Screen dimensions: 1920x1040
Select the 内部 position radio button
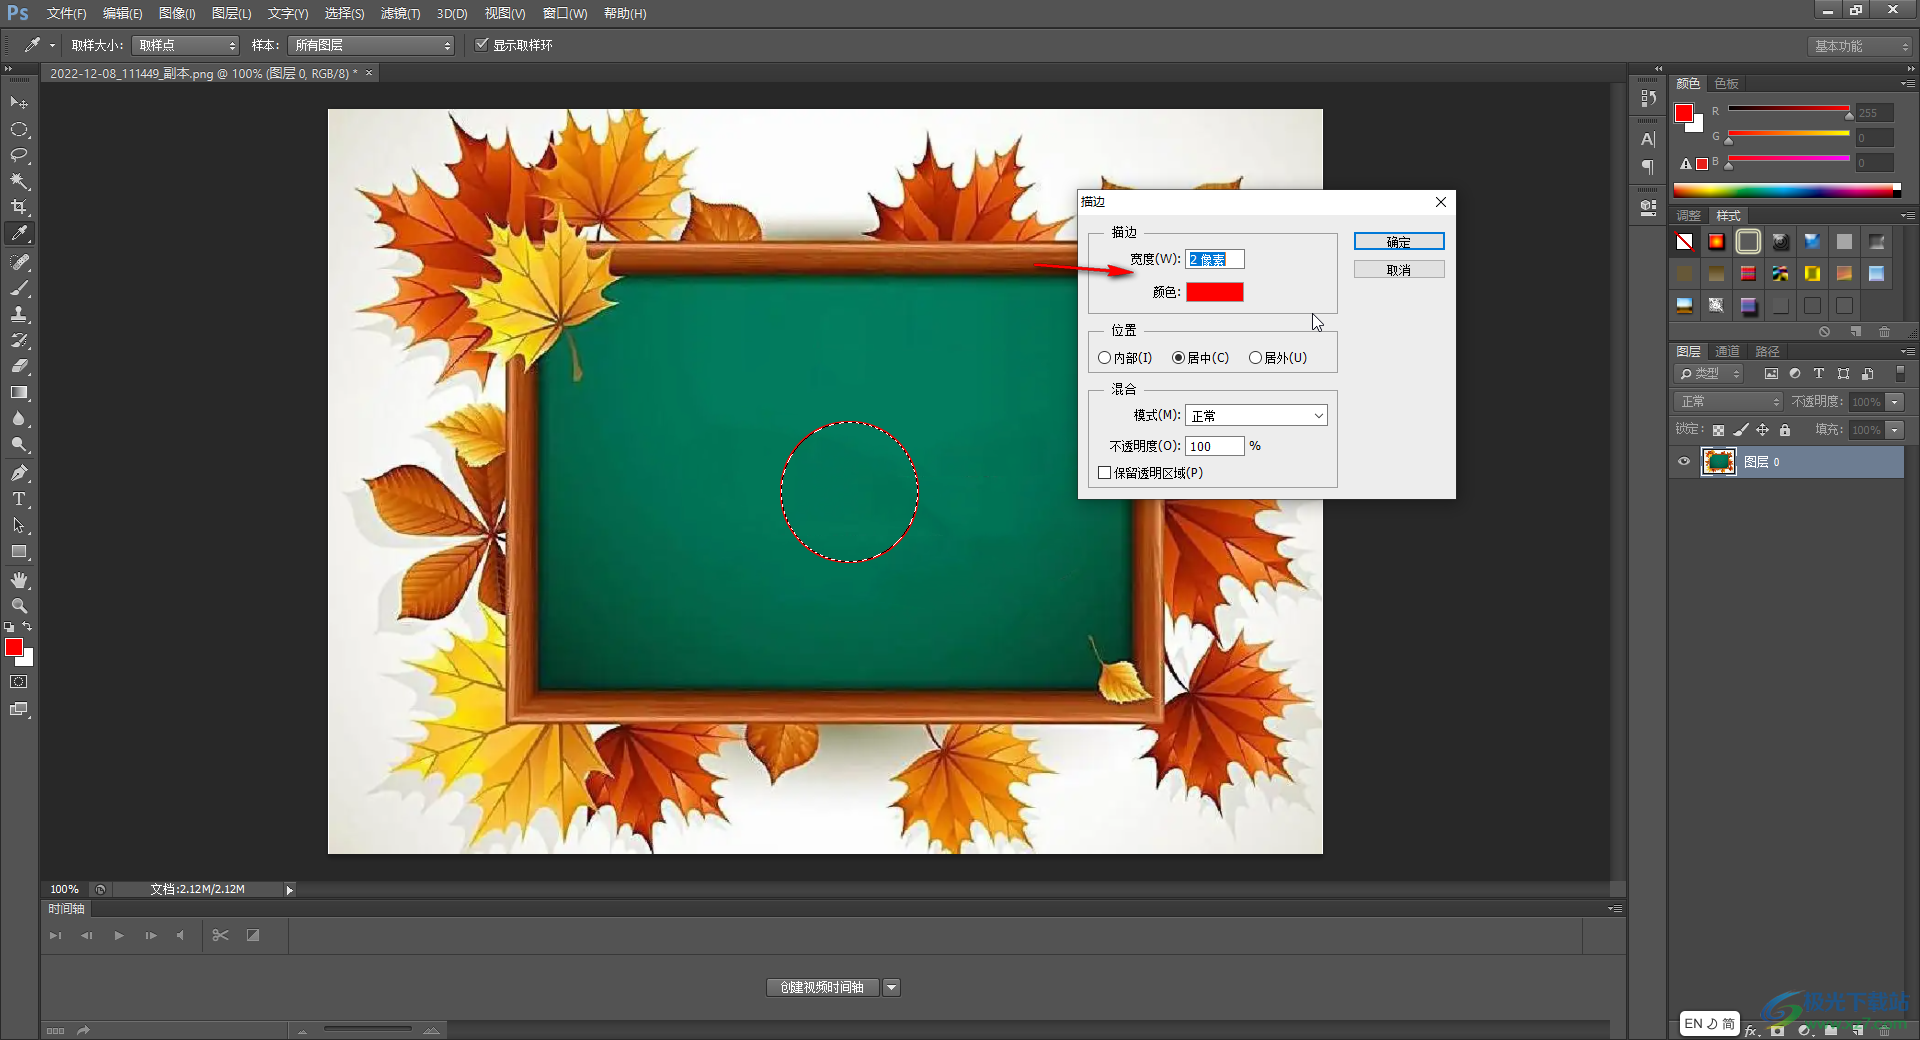1105,358
